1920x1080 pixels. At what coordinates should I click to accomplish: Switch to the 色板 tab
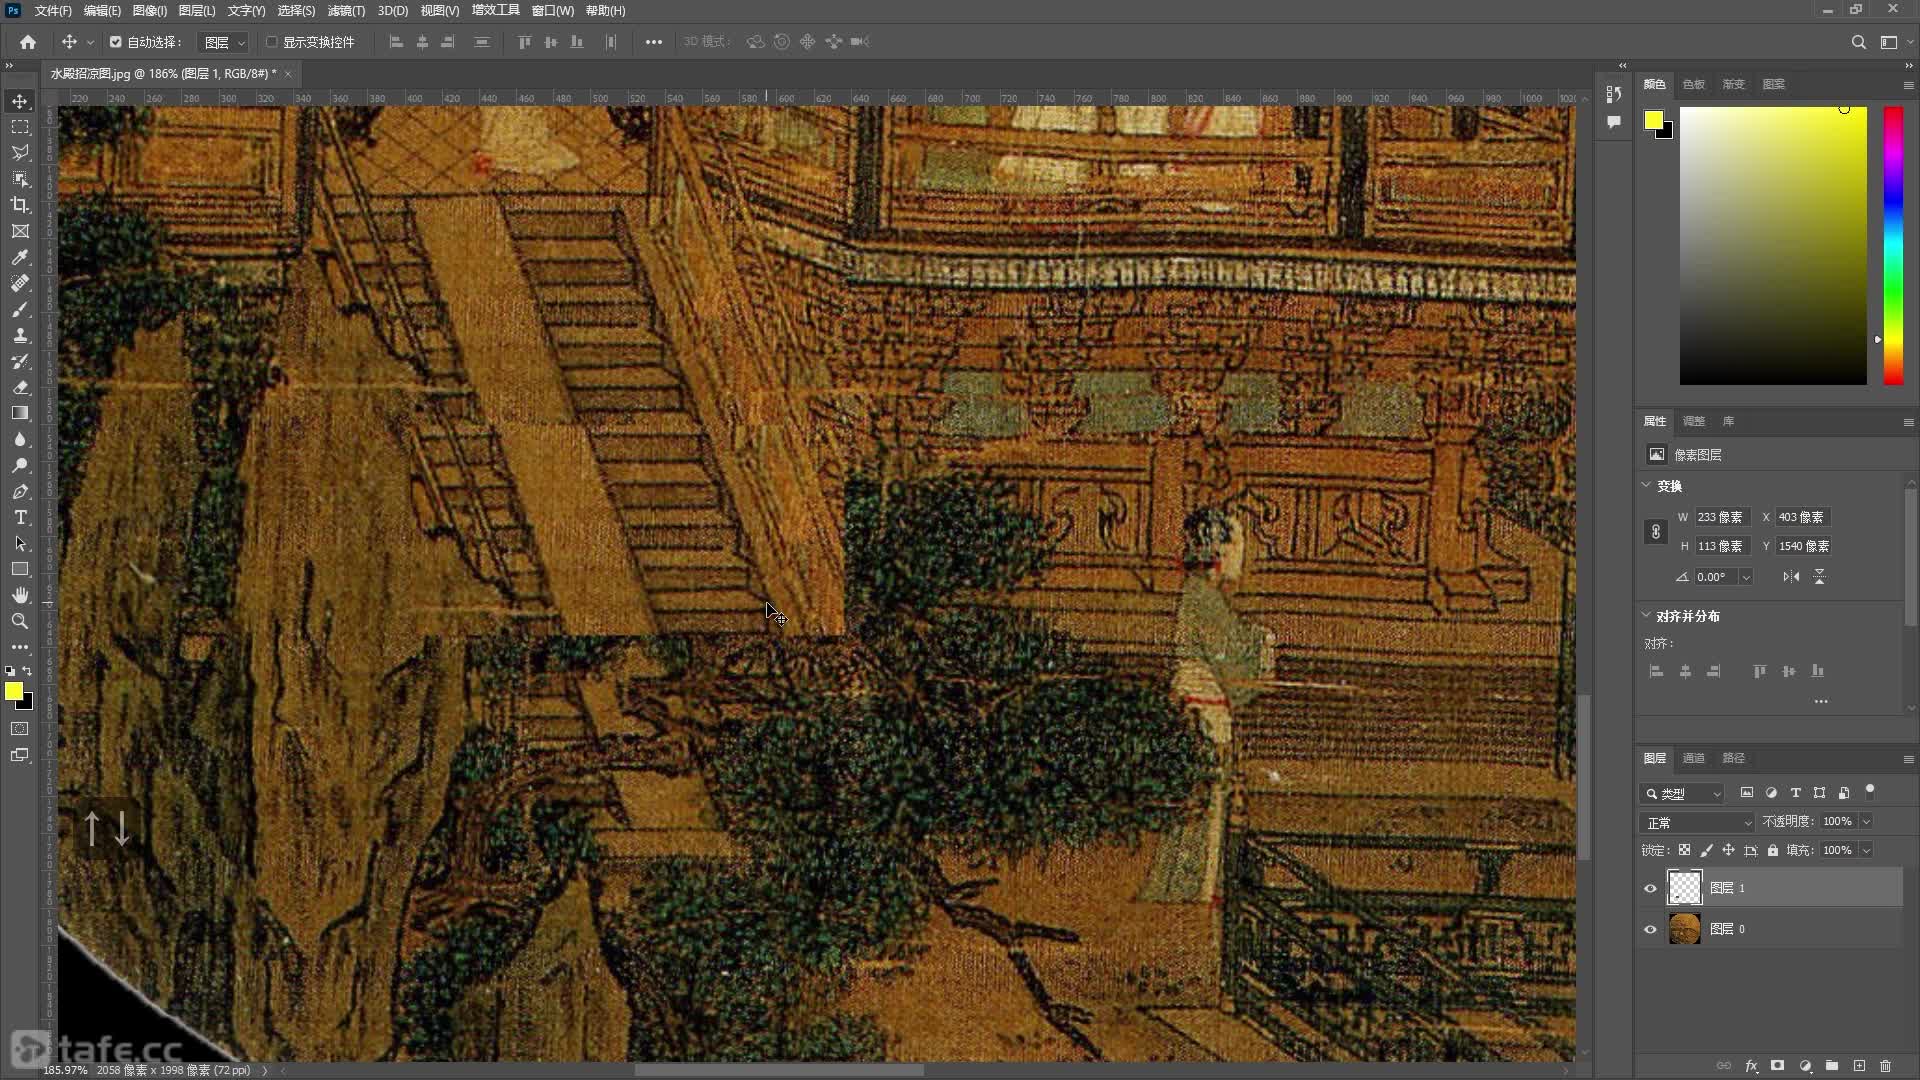1693,84
